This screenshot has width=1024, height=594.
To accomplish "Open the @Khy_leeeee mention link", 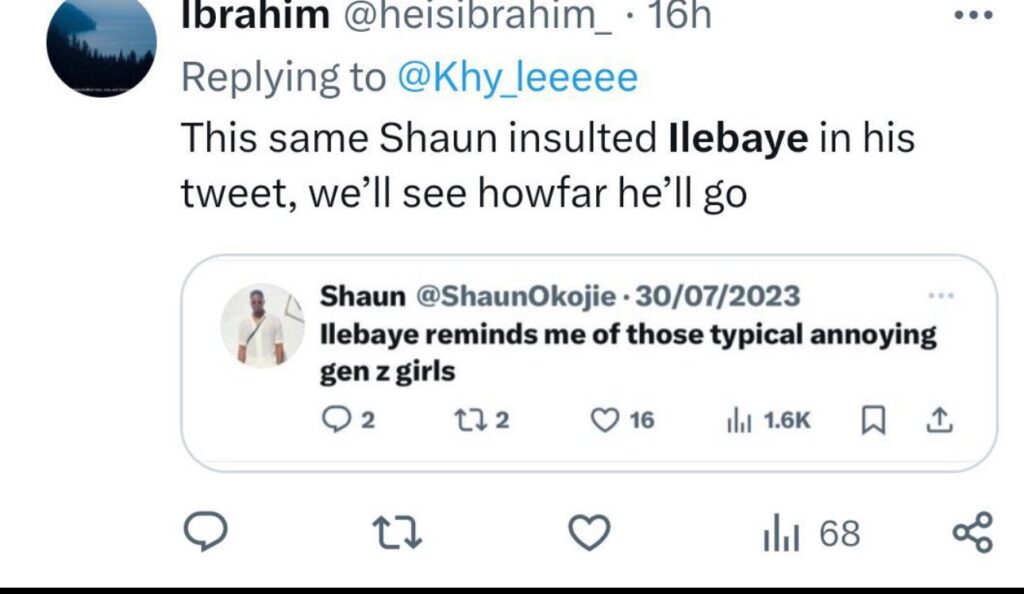I will tap(517, 78).
